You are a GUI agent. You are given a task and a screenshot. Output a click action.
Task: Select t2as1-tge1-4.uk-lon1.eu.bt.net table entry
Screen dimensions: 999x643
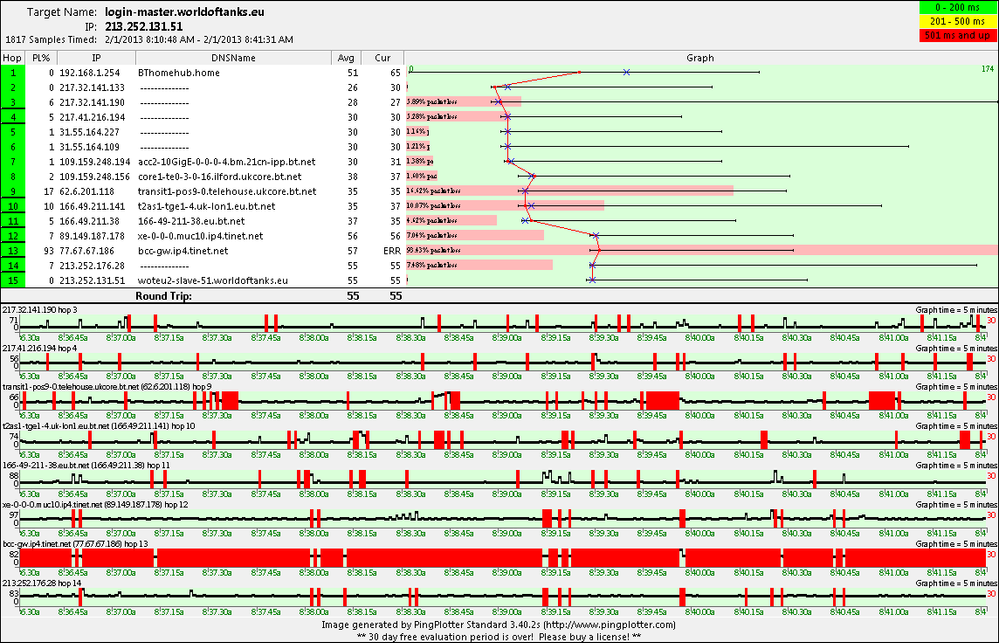point(207,206)
